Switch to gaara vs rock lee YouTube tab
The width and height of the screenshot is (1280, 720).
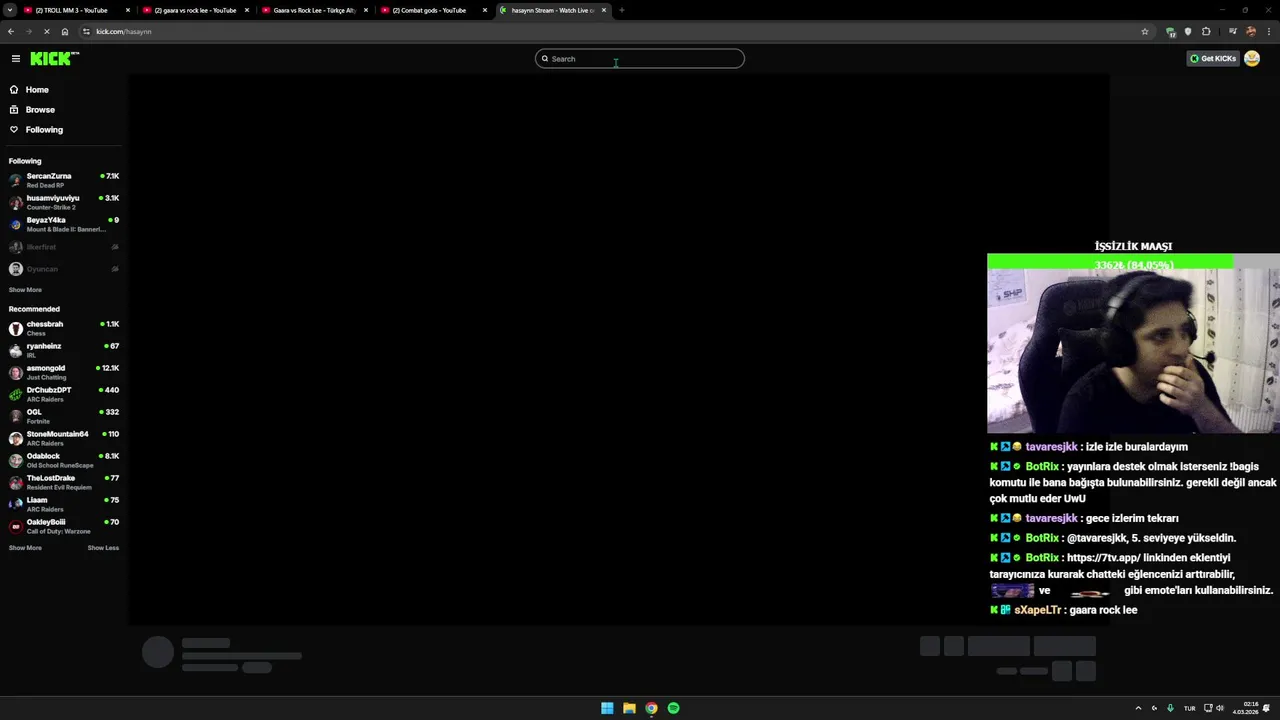(196, 10)
